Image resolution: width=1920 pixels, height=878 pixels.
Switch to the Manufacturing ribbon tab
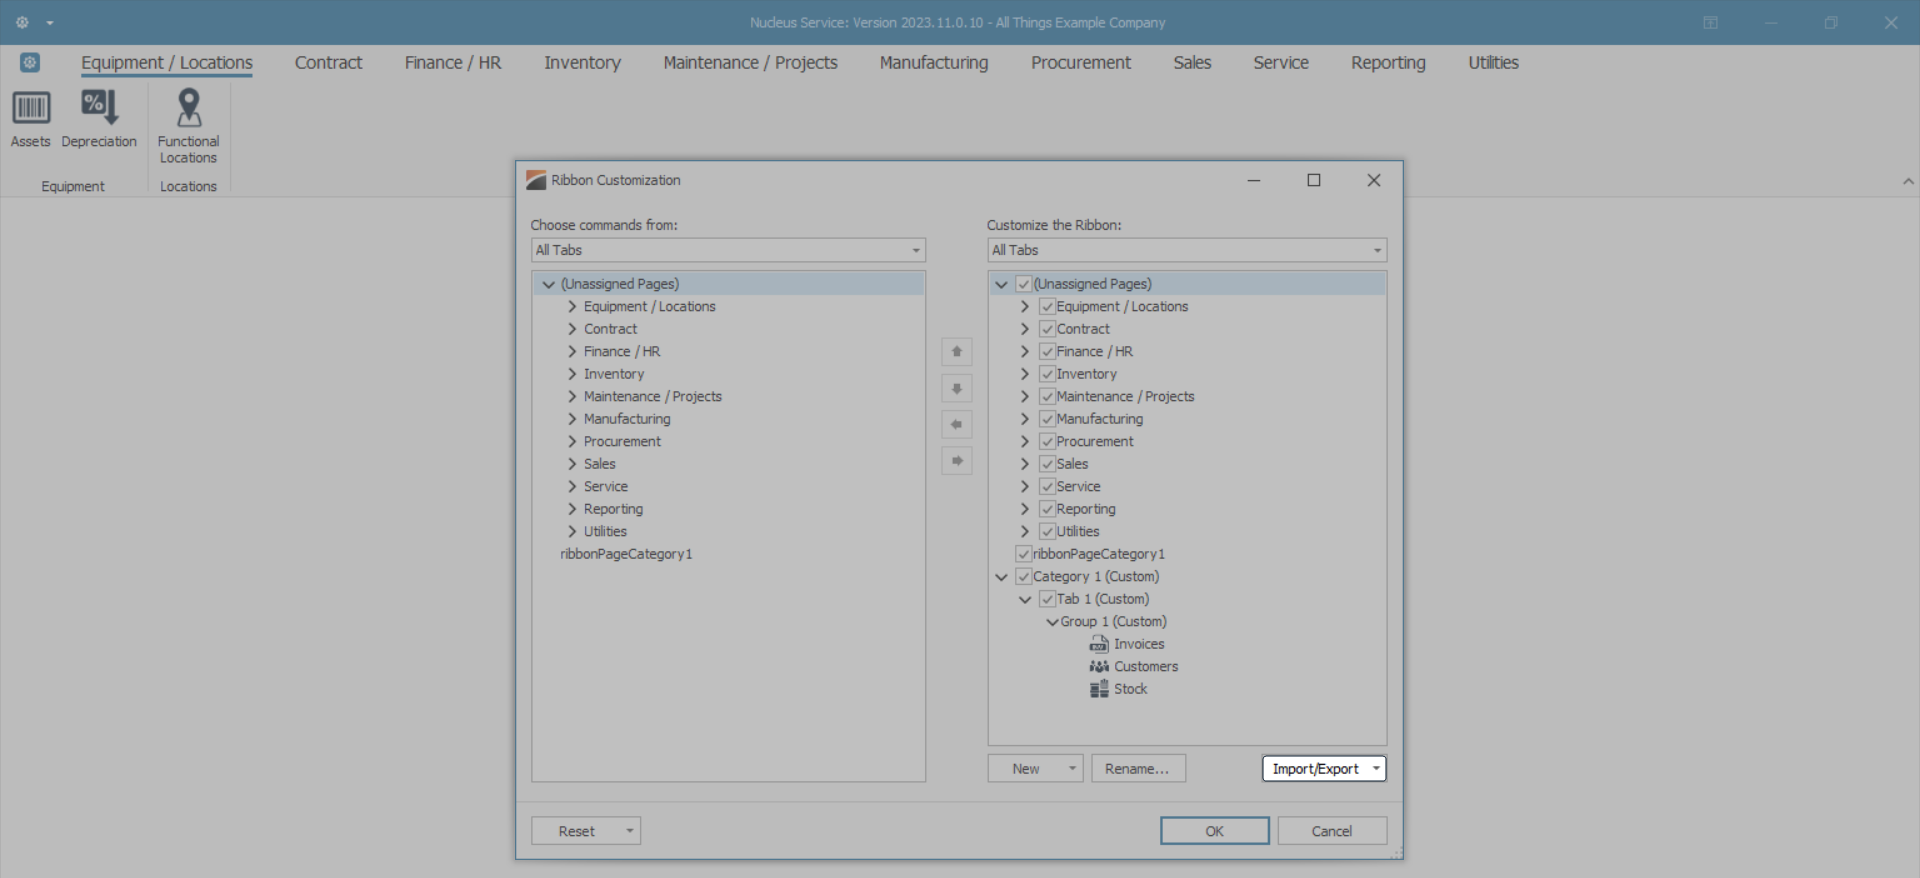(934, 63)
